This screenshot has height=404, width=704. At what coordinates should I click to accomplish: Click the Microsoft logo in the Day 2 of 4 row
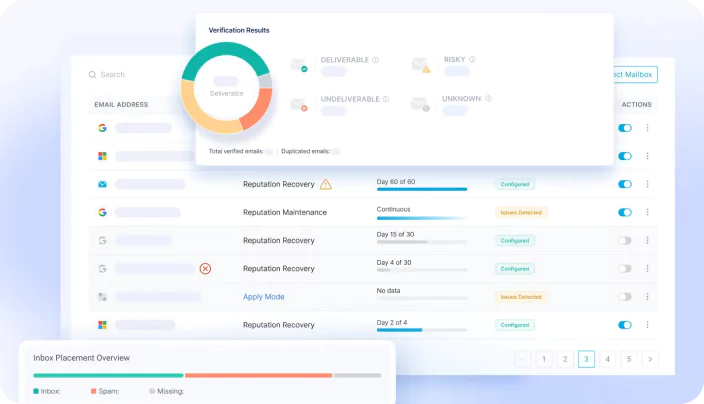[102, 325]
